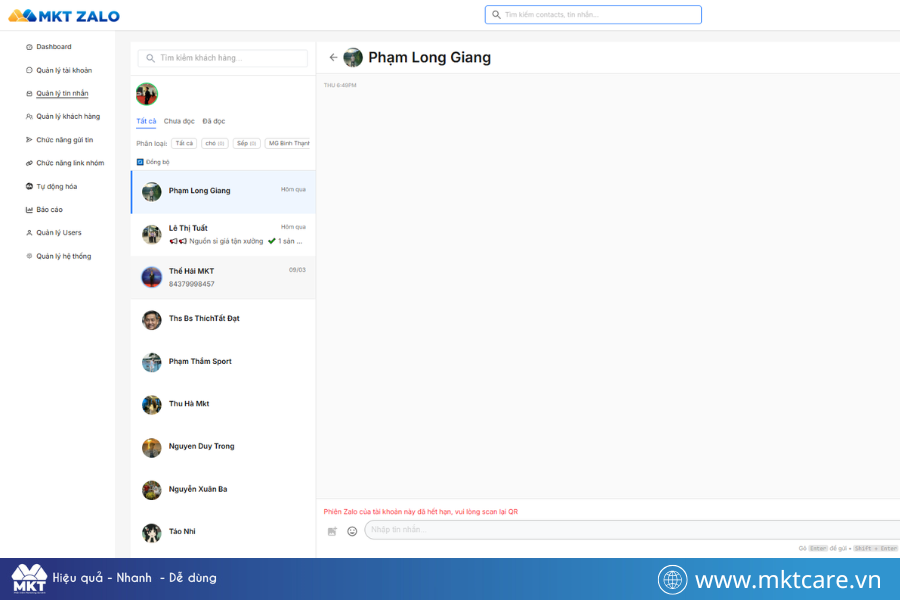Click the Báo cáo chart icon
Image resolution: width=900 pixels, height=600 pixels.
click(x=29, y=210)
